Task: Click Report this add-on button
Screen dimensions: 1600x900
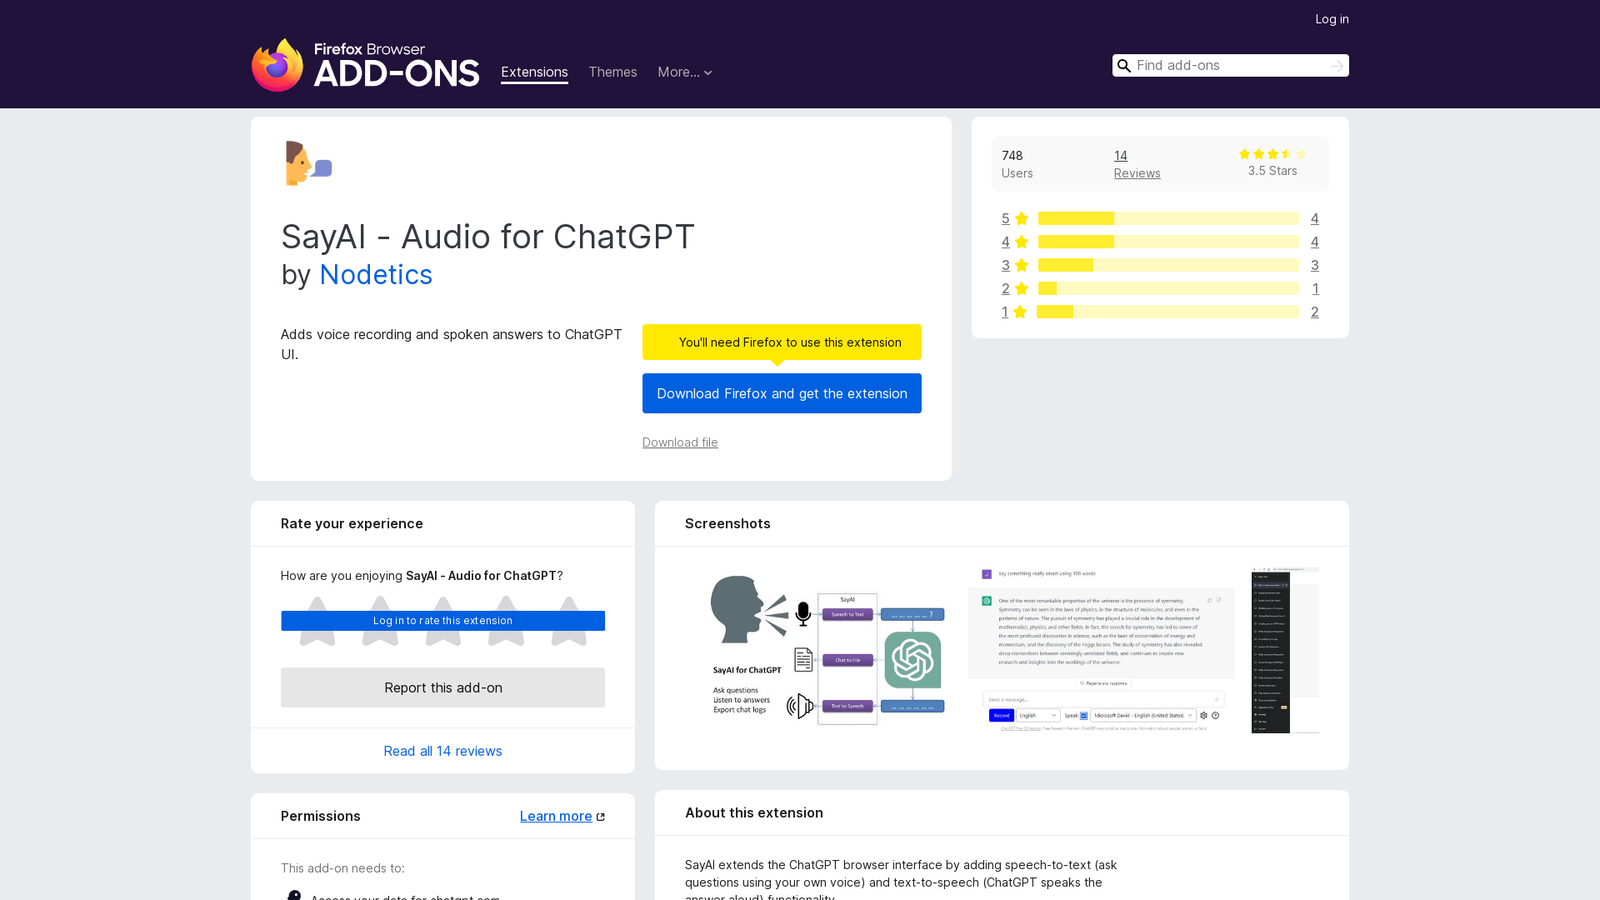Action: pyautogui.click(x=443, y=688)
